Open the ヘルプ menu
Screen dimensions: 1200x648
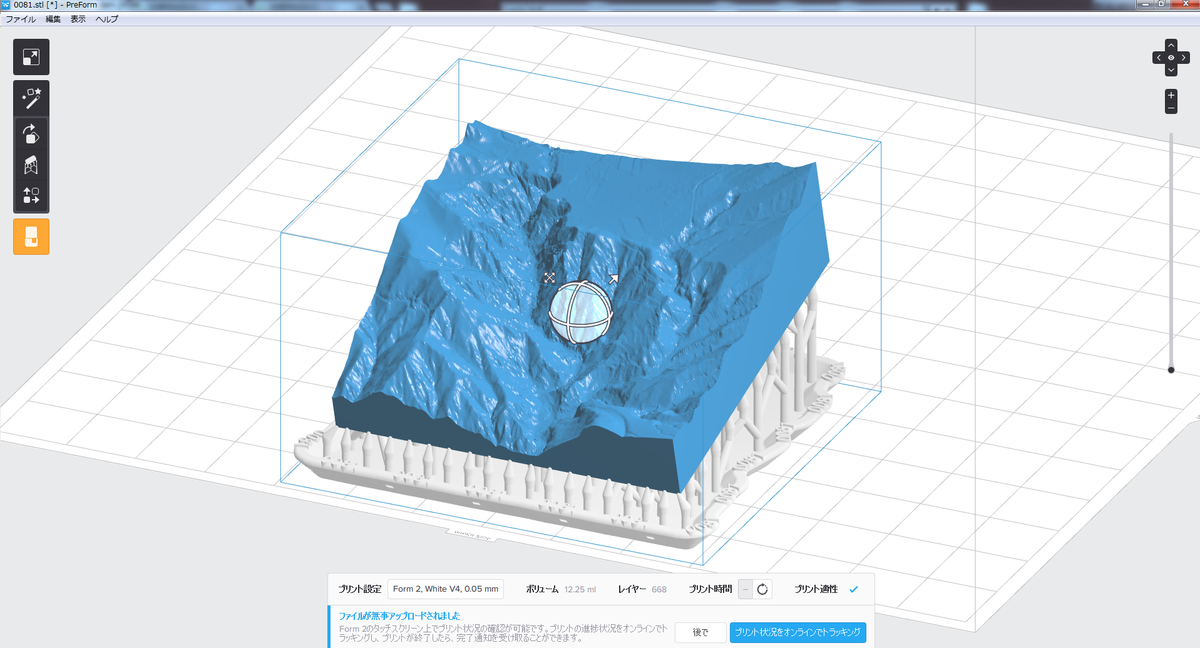point(106,19)
